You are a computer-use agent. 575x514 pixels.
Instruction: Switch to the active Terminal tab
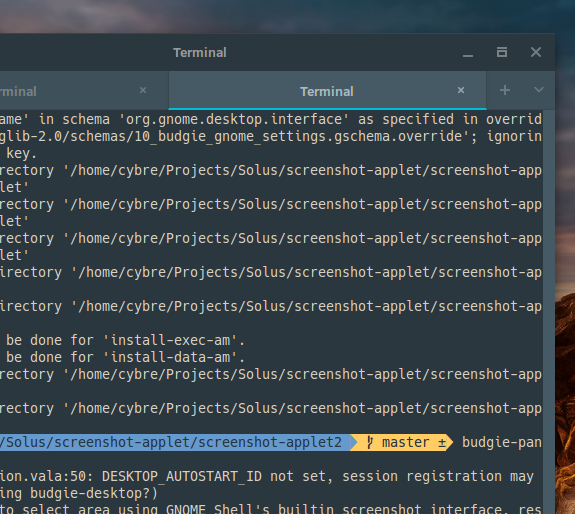327,91
